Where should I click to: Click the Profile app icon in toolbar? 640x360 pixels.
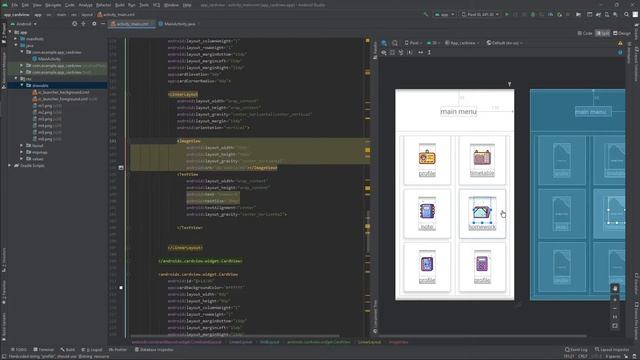[x=550, y=14]
